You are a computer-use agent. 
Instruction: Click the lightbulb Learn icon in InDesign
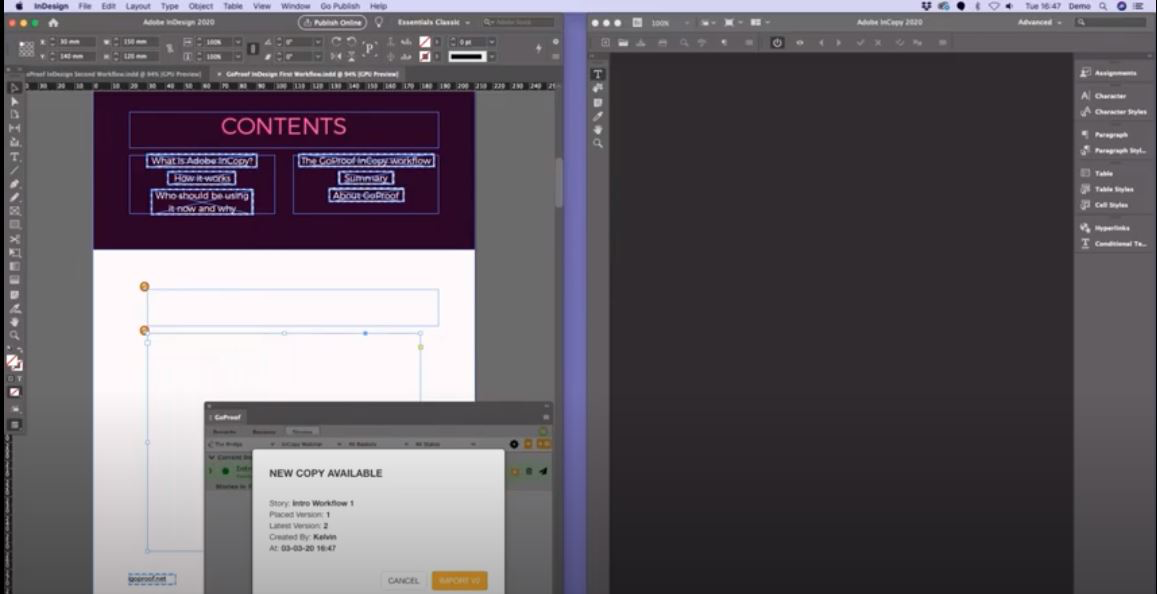(379, 22)
